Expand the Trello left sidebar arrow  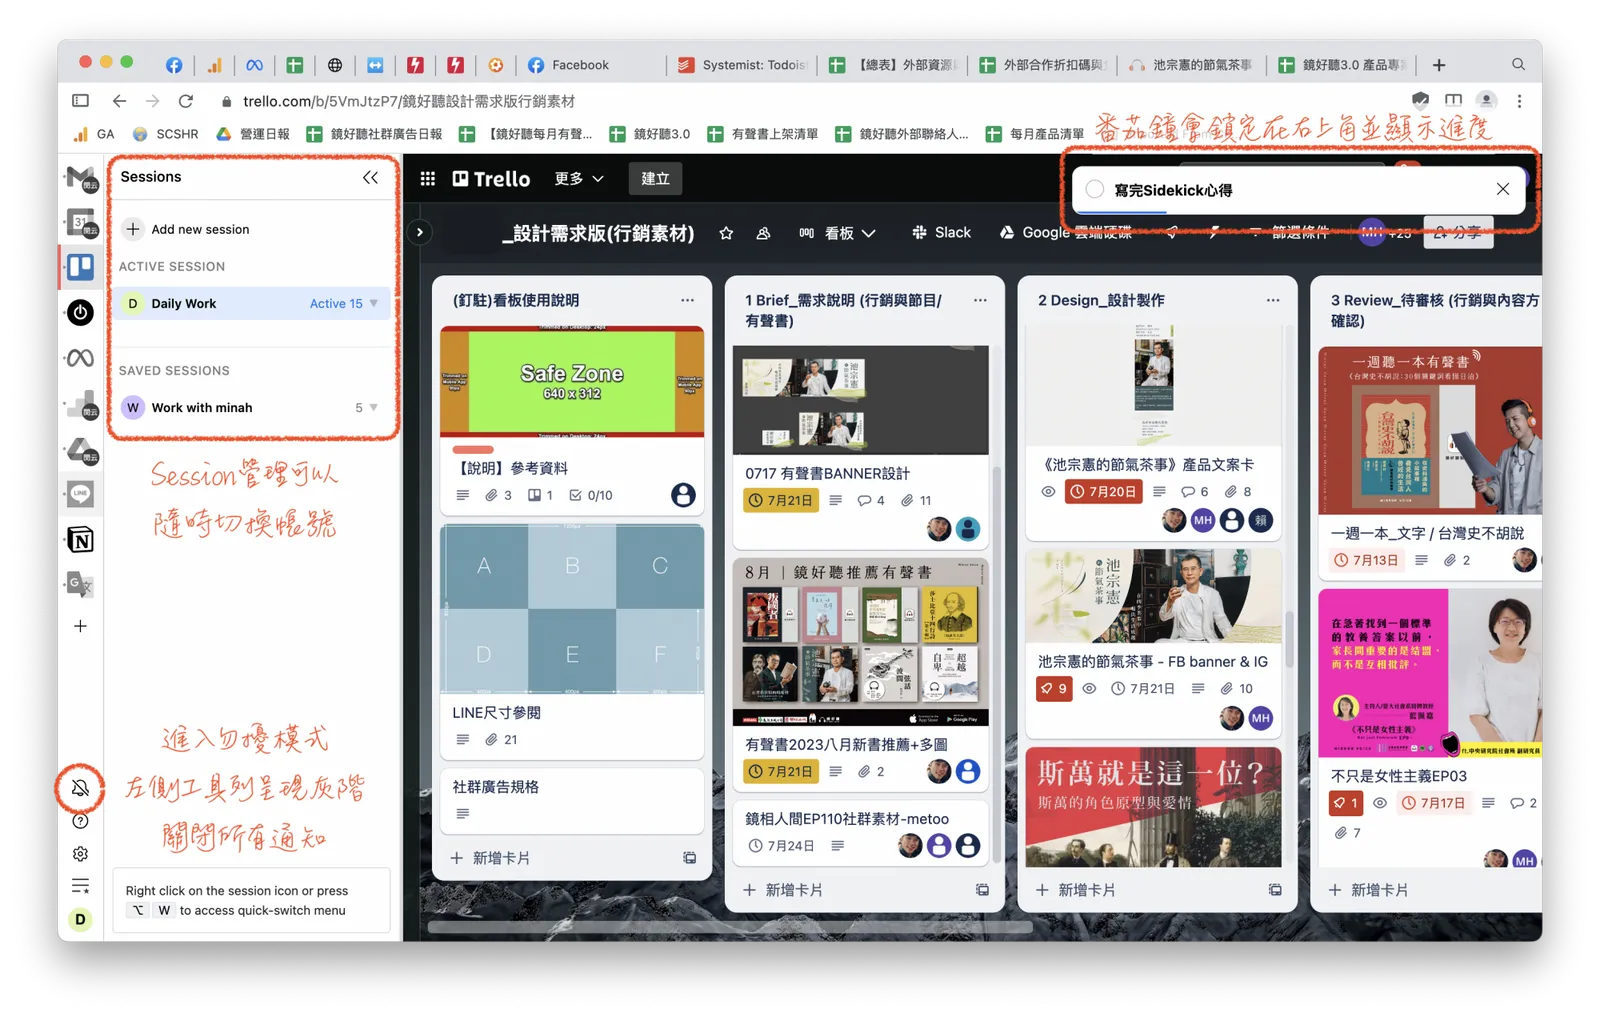pos(419,232)
